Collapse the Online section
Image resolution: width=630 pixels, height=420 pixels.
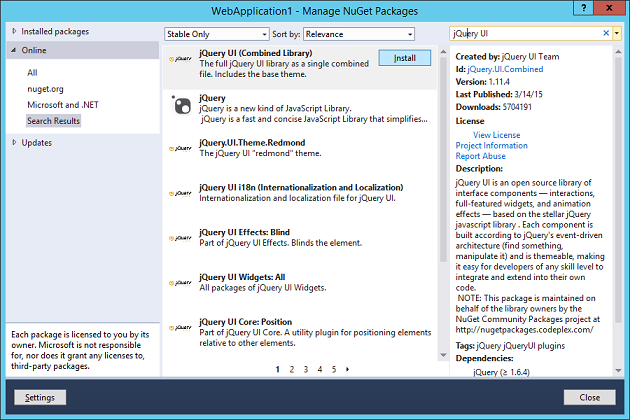[14, 50]
